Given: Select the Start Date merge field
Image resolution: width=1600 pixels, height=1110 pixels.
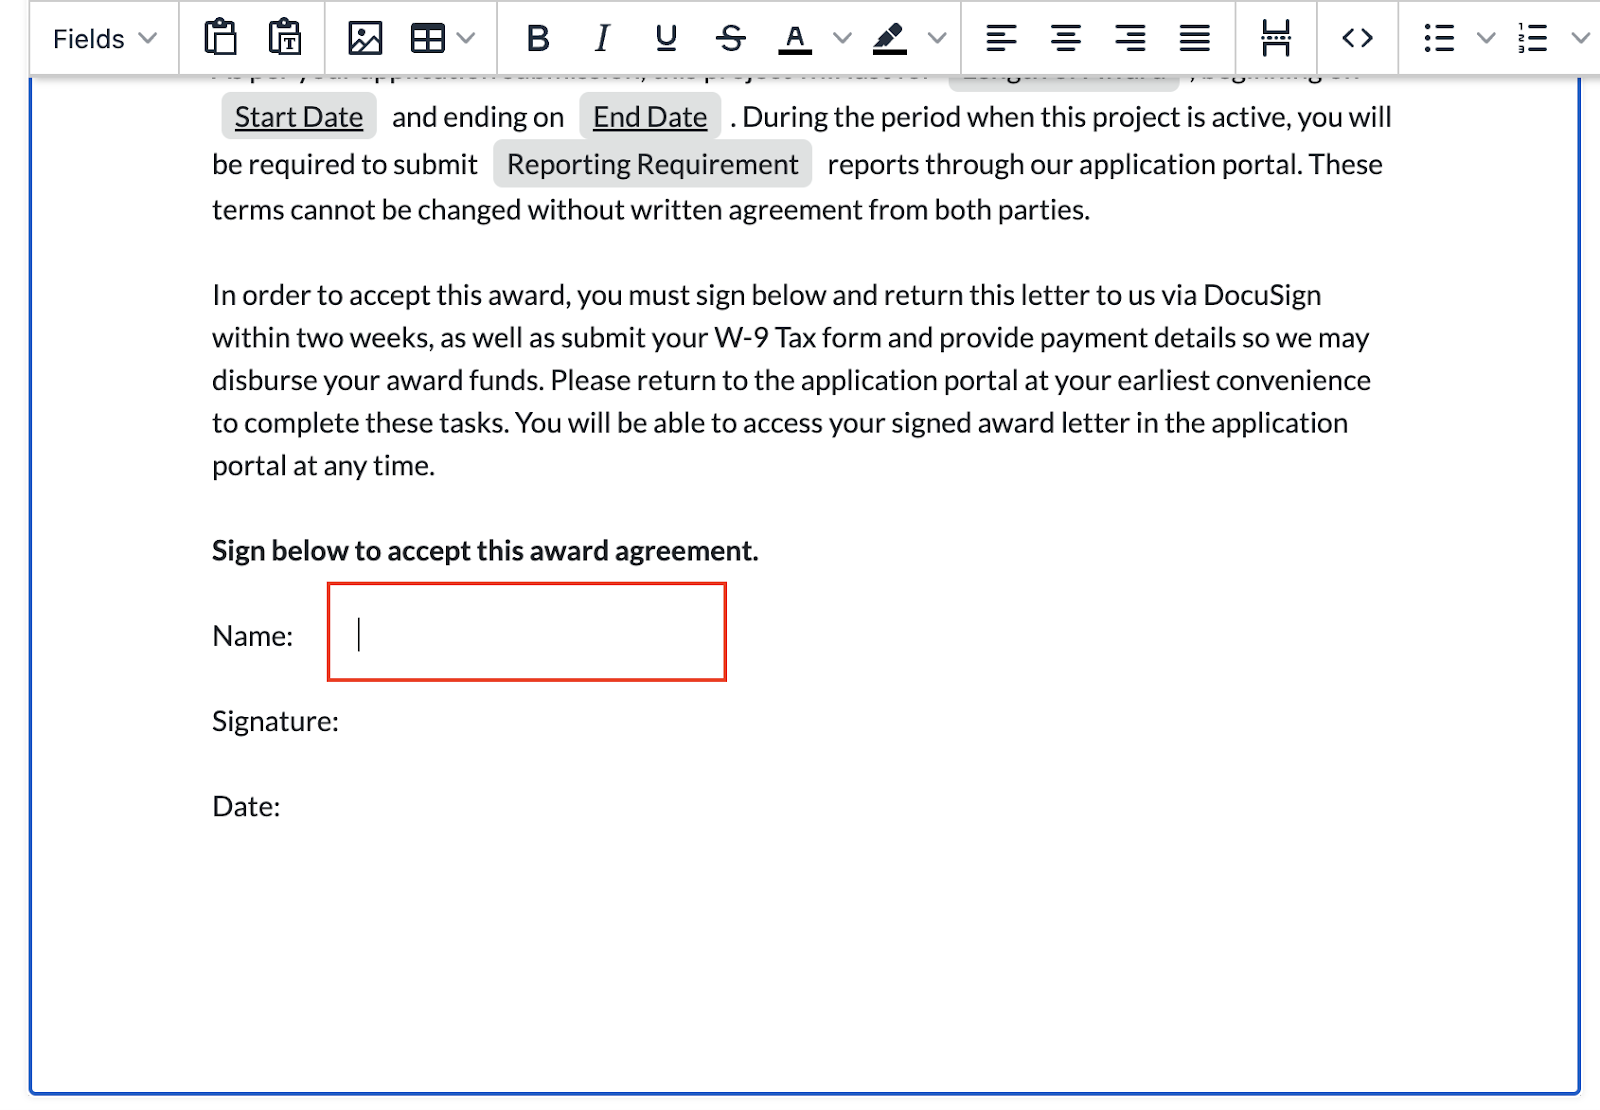Looking at the screenshot, I should [x=299, y=117].
